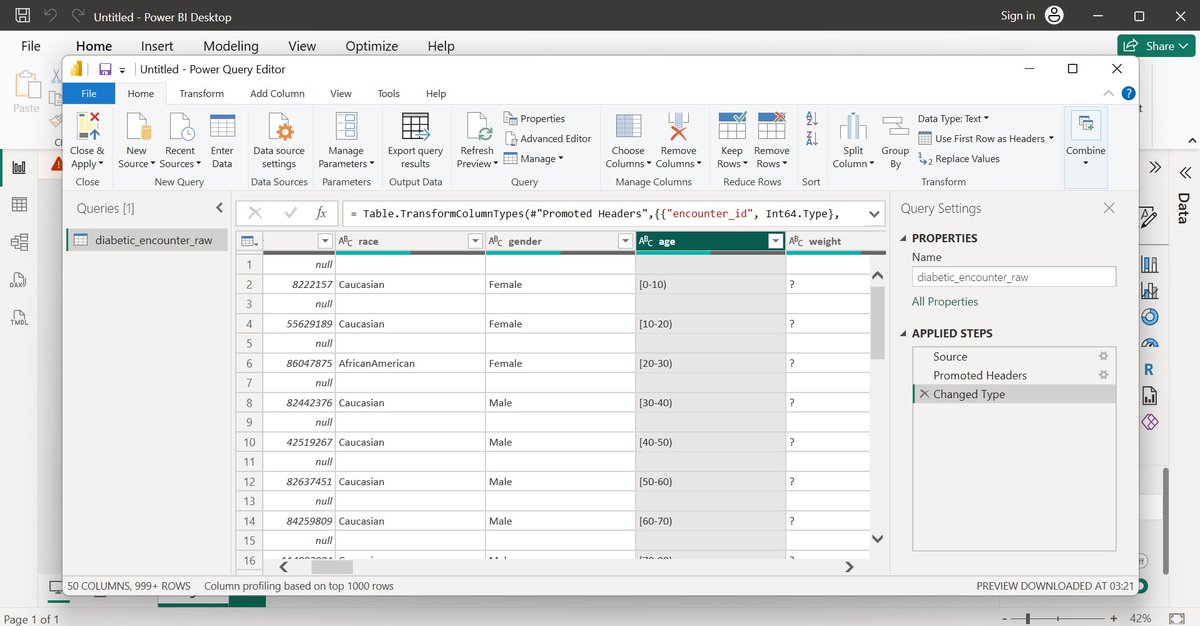Click the query Name input field
Screen dimensions: 1200x626
1014,277
